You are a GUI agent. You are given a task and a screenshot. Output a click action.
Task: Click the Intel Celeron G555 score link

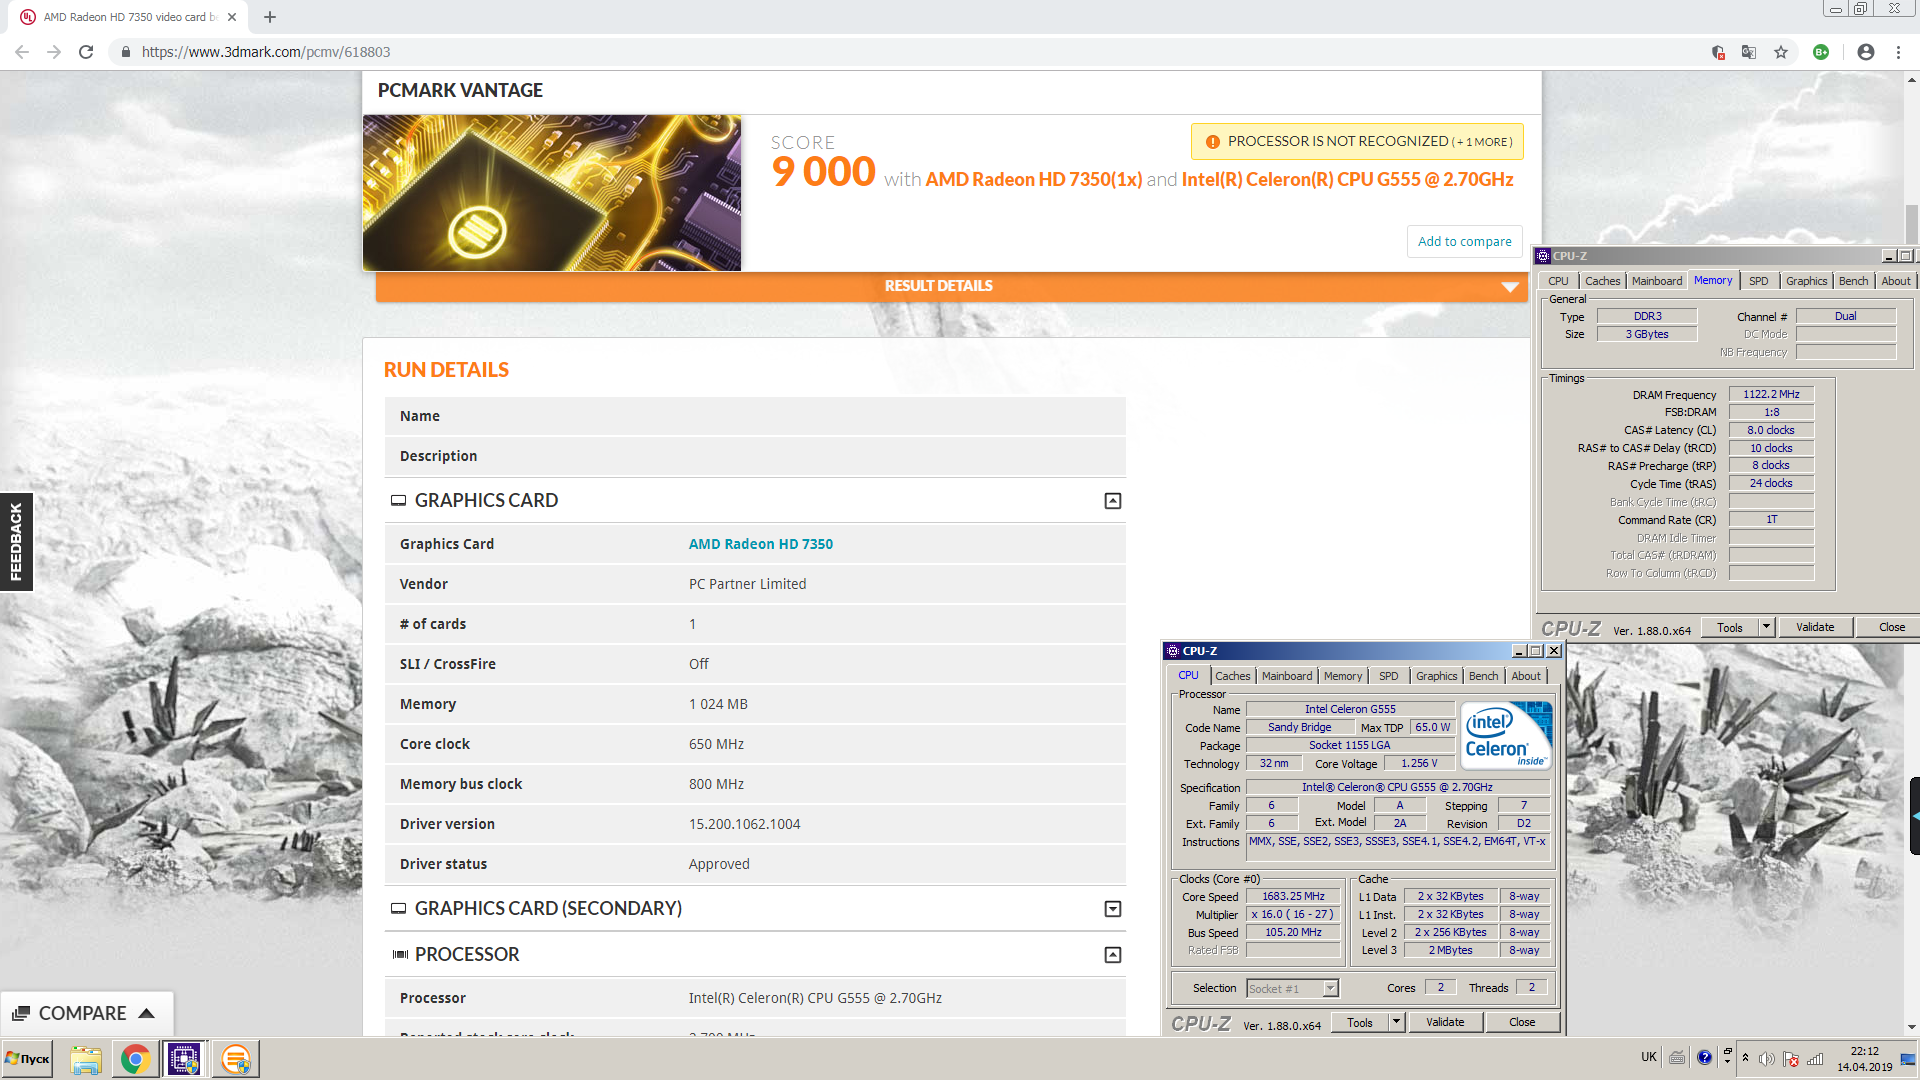coord(1347,180)
